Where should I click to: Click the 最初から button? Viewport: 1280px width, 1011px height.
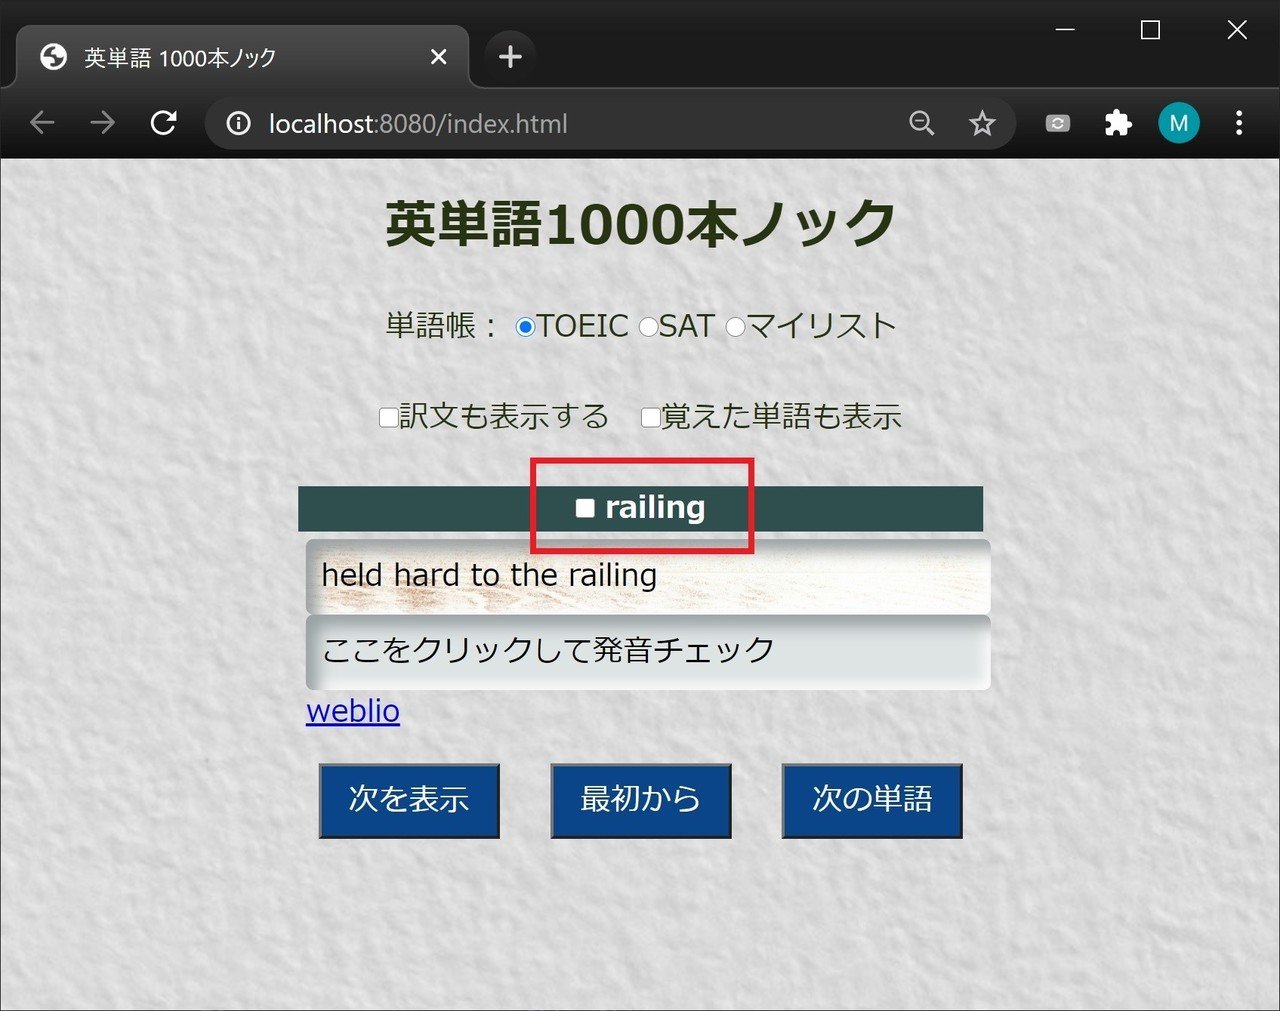(641, 800)
